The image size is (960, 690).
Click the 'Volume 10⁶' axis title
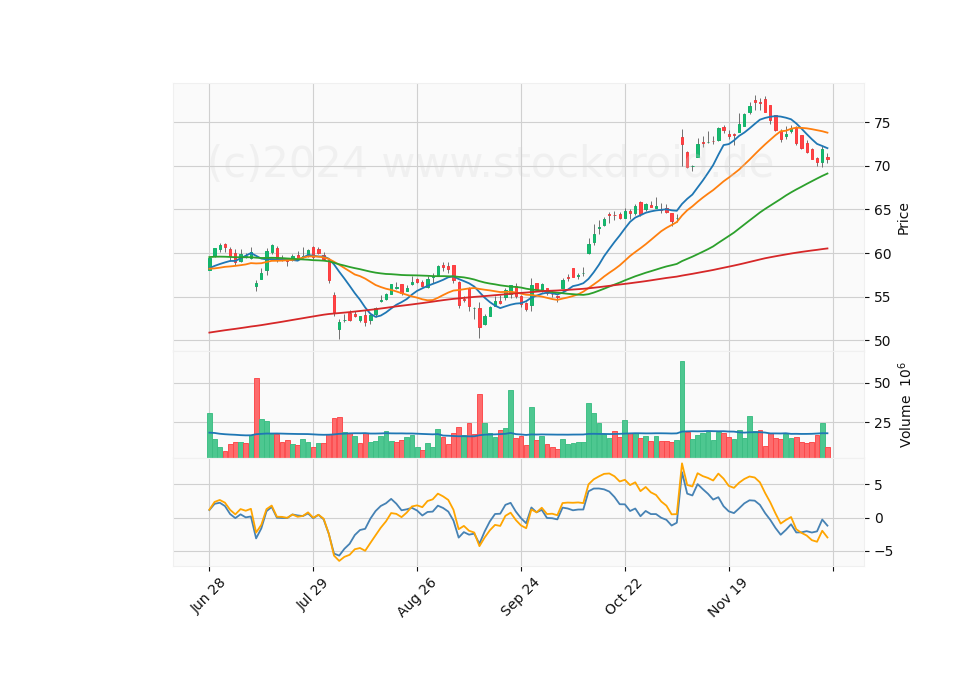coord(904,405)
